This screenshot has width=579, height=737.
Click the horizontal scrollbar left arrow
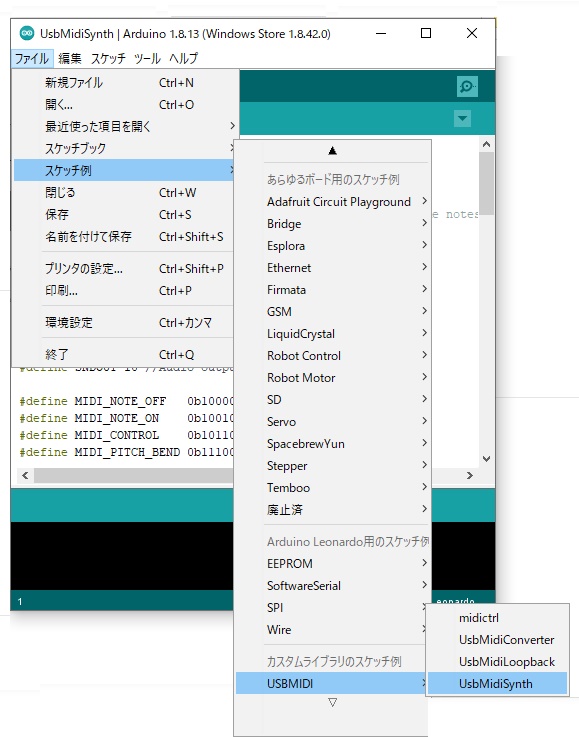point(25,476)
